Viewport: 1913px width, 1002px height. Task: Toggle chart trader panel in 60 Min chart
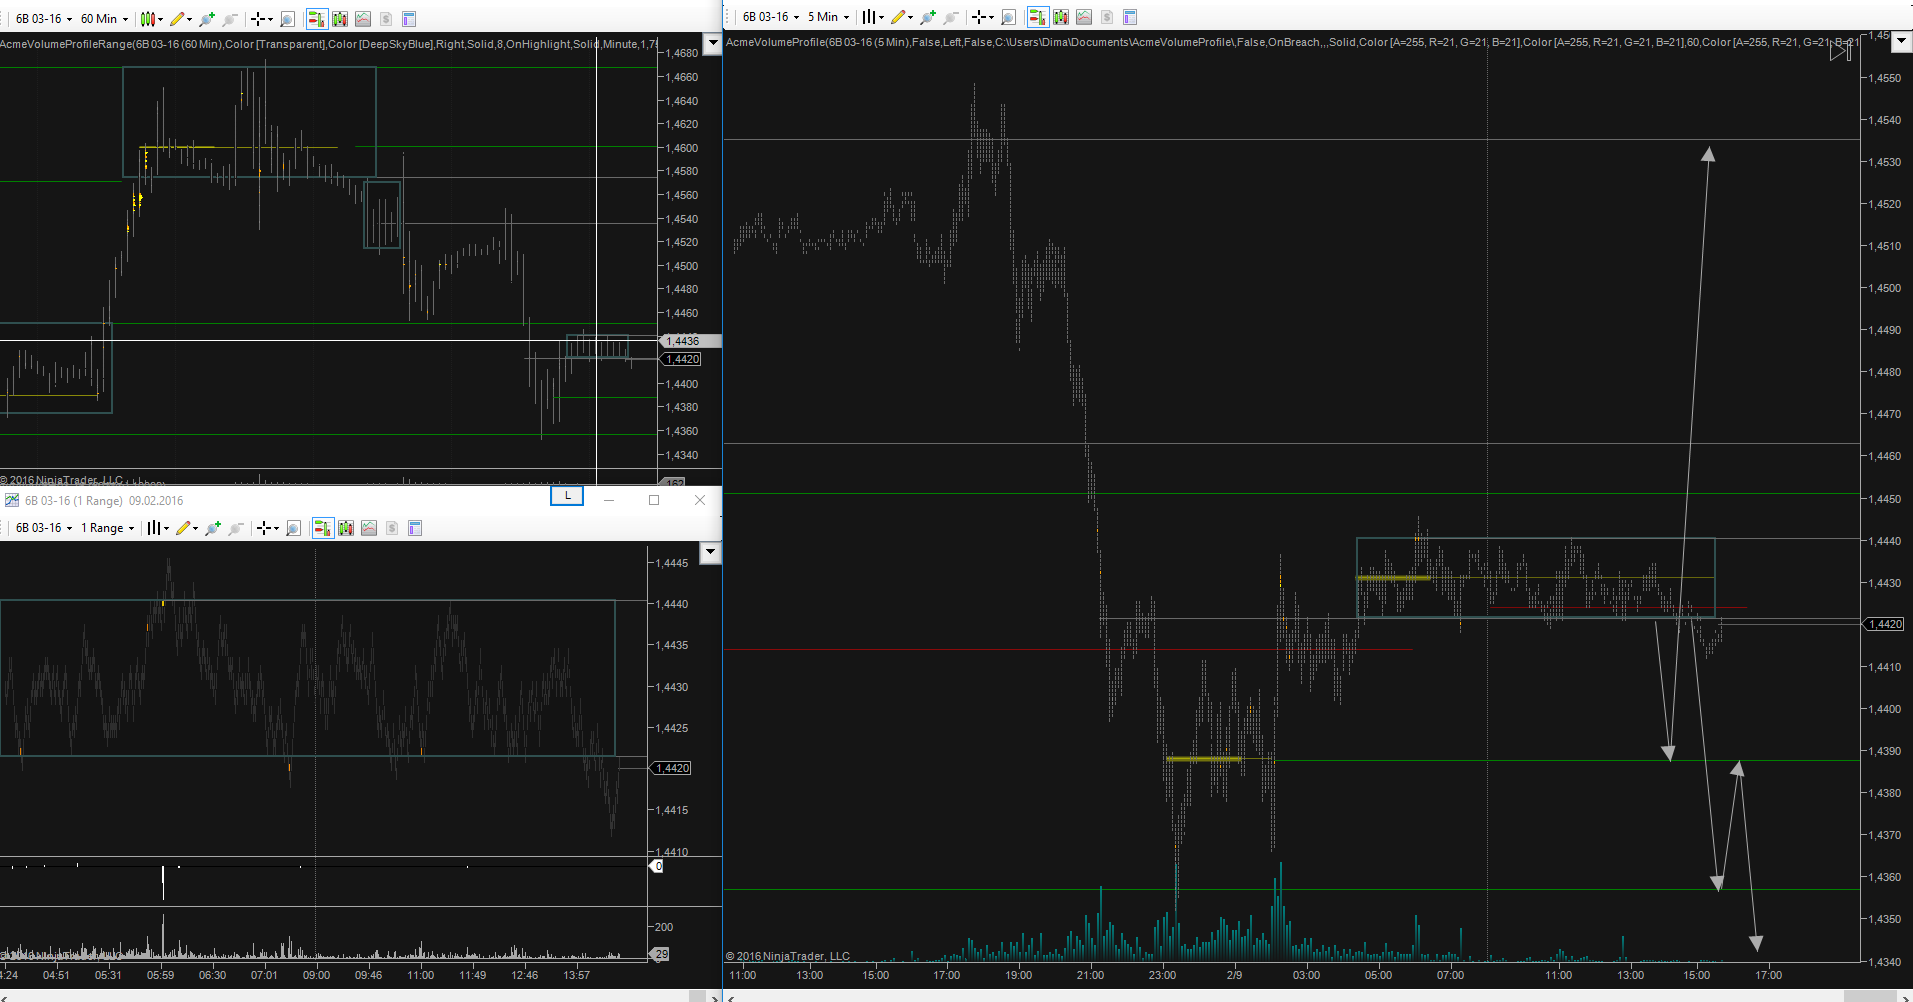coord(317,19)
